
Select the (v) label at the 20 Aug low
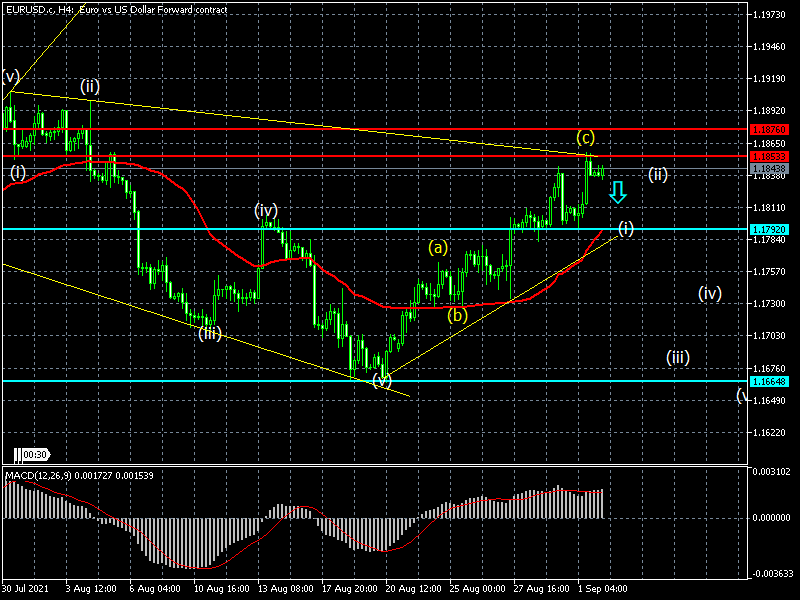381,380
